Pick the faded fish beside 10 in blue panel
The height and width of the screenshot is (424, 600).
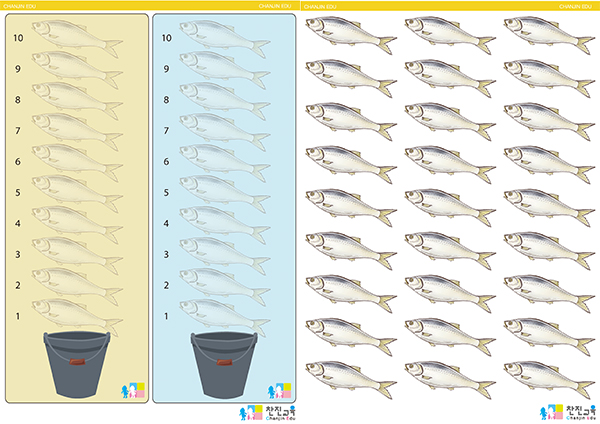[x=225, y=39]
